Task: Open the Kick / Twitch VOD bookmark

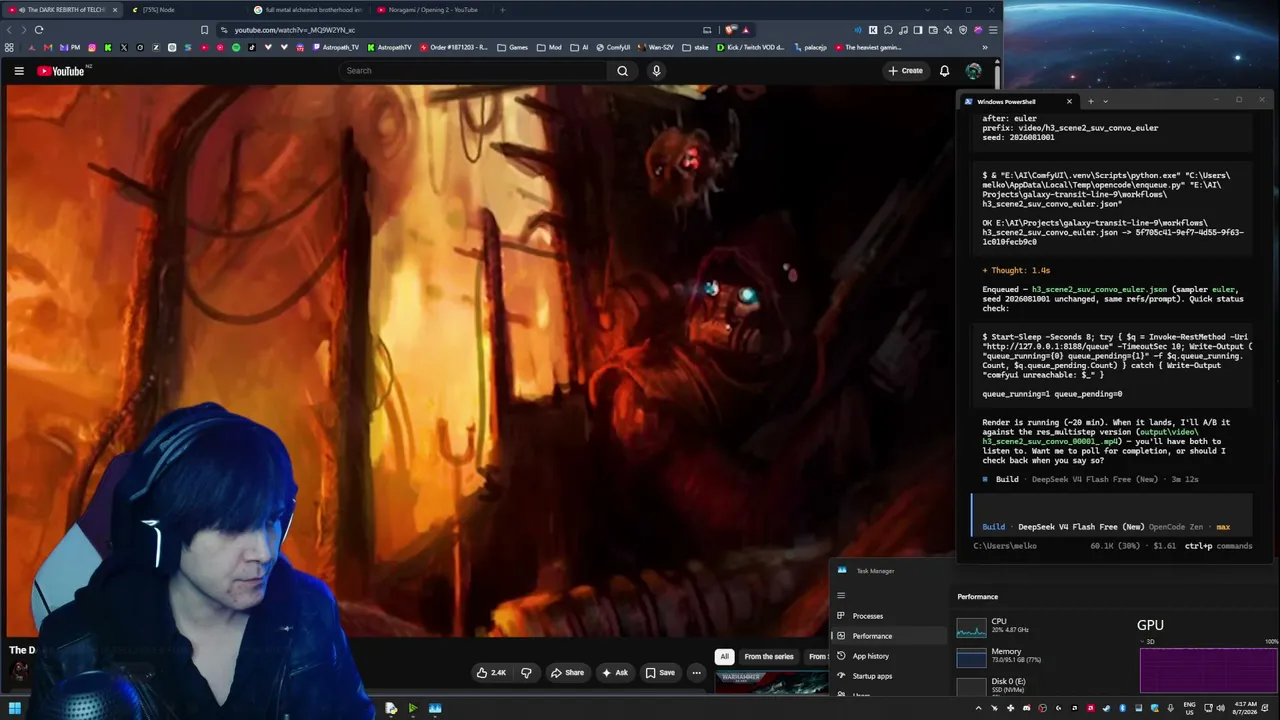Action: click(751, 47)
